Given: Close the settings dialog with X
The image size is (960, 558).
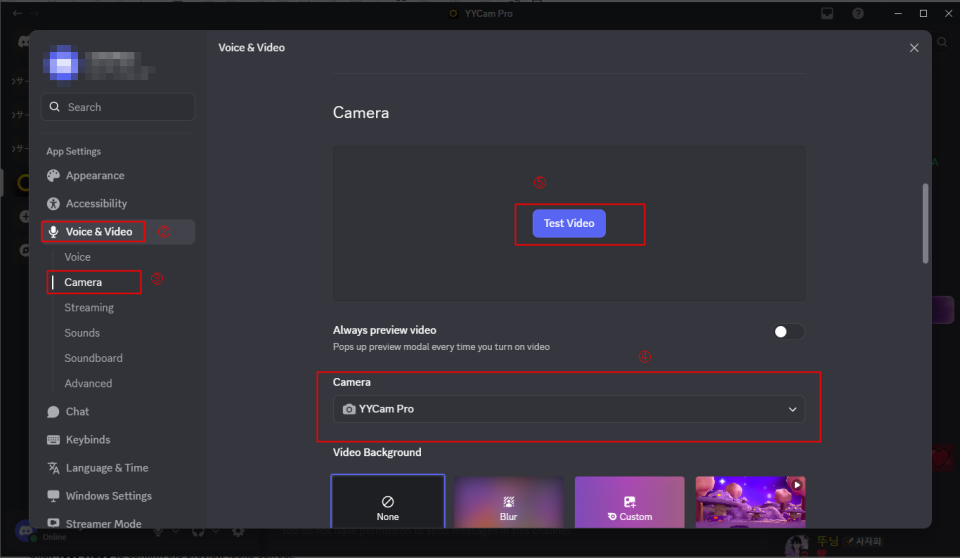Looking at the screenshot, I should [x=914, y=48].
